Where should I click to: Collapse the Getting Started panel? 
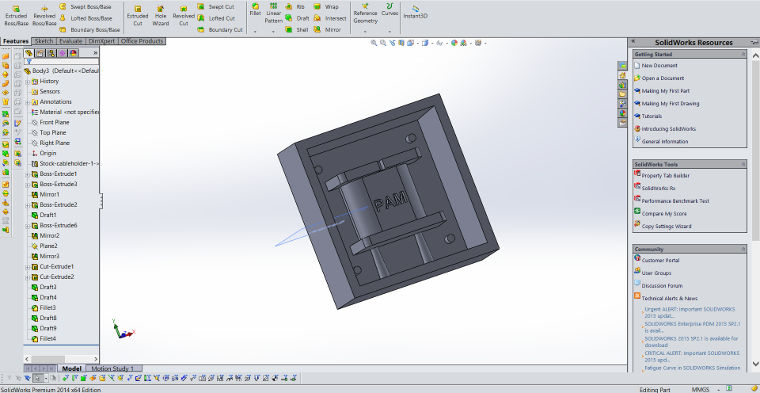click(743, 54)
